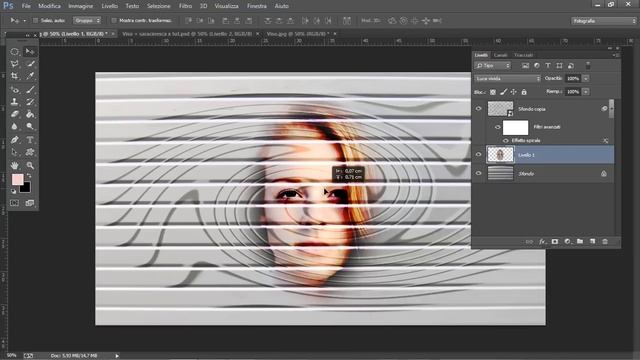Screen dimensions: 640x360
Task: Hide the Effetto spirale filter
Action: [506, 140]
